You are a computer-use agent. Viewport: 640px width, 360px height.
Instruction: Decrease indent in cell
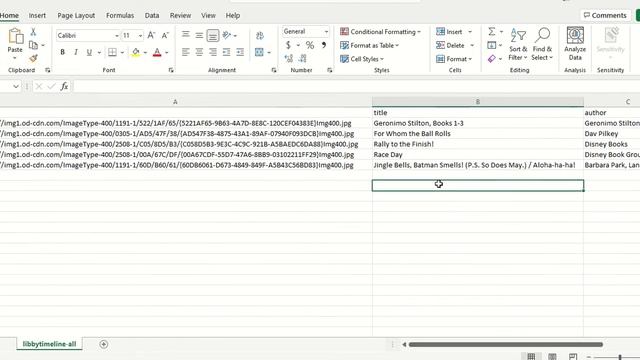226,52
